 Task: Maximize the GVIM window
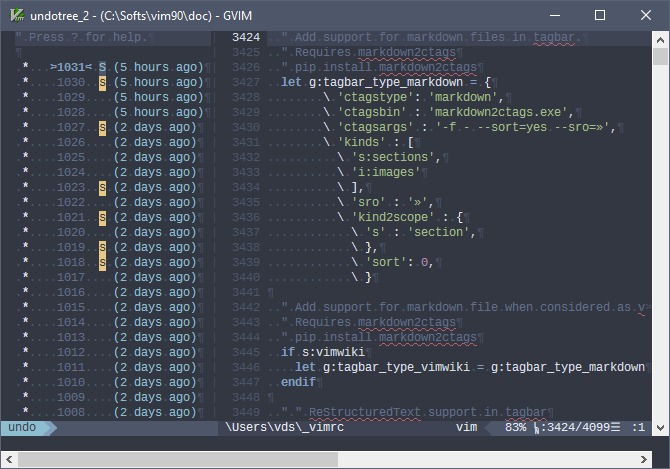point(600,15)
